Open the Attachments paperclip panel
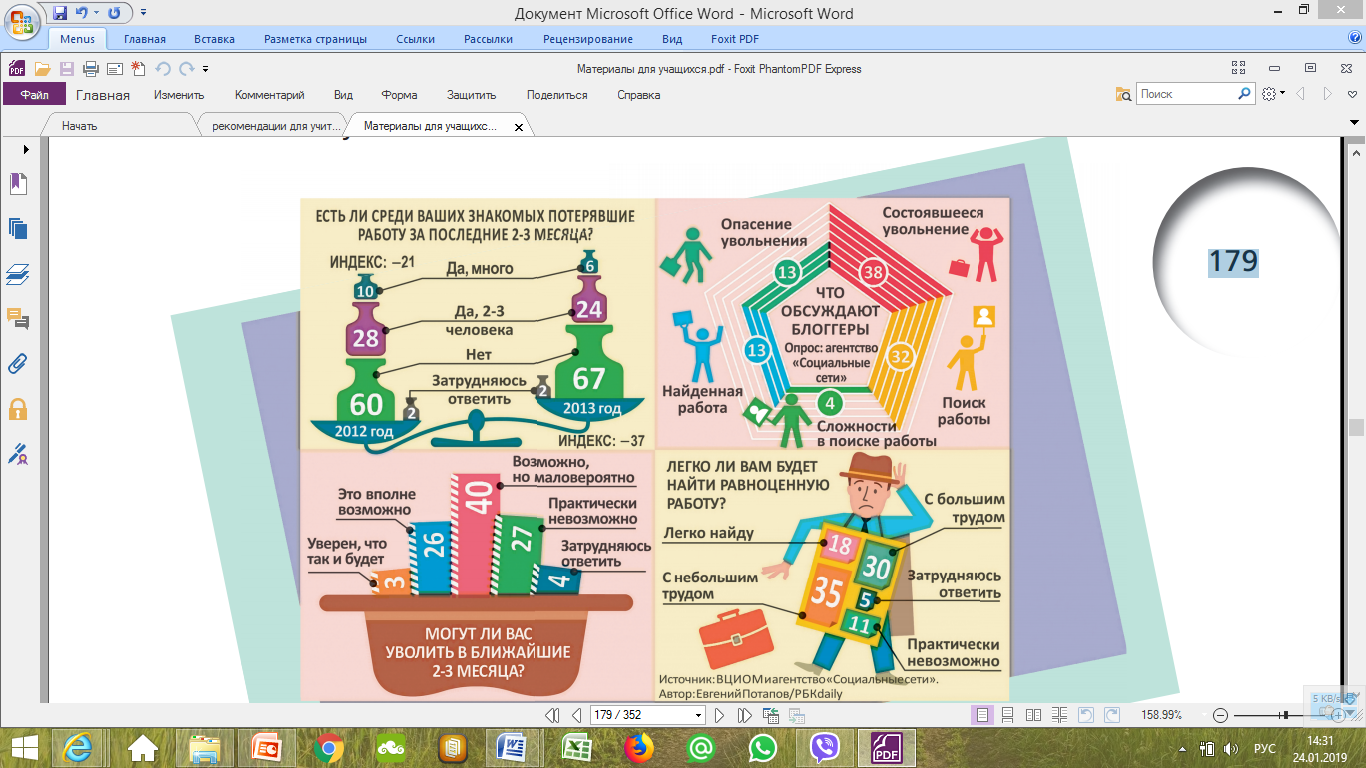 pos(18,363)
